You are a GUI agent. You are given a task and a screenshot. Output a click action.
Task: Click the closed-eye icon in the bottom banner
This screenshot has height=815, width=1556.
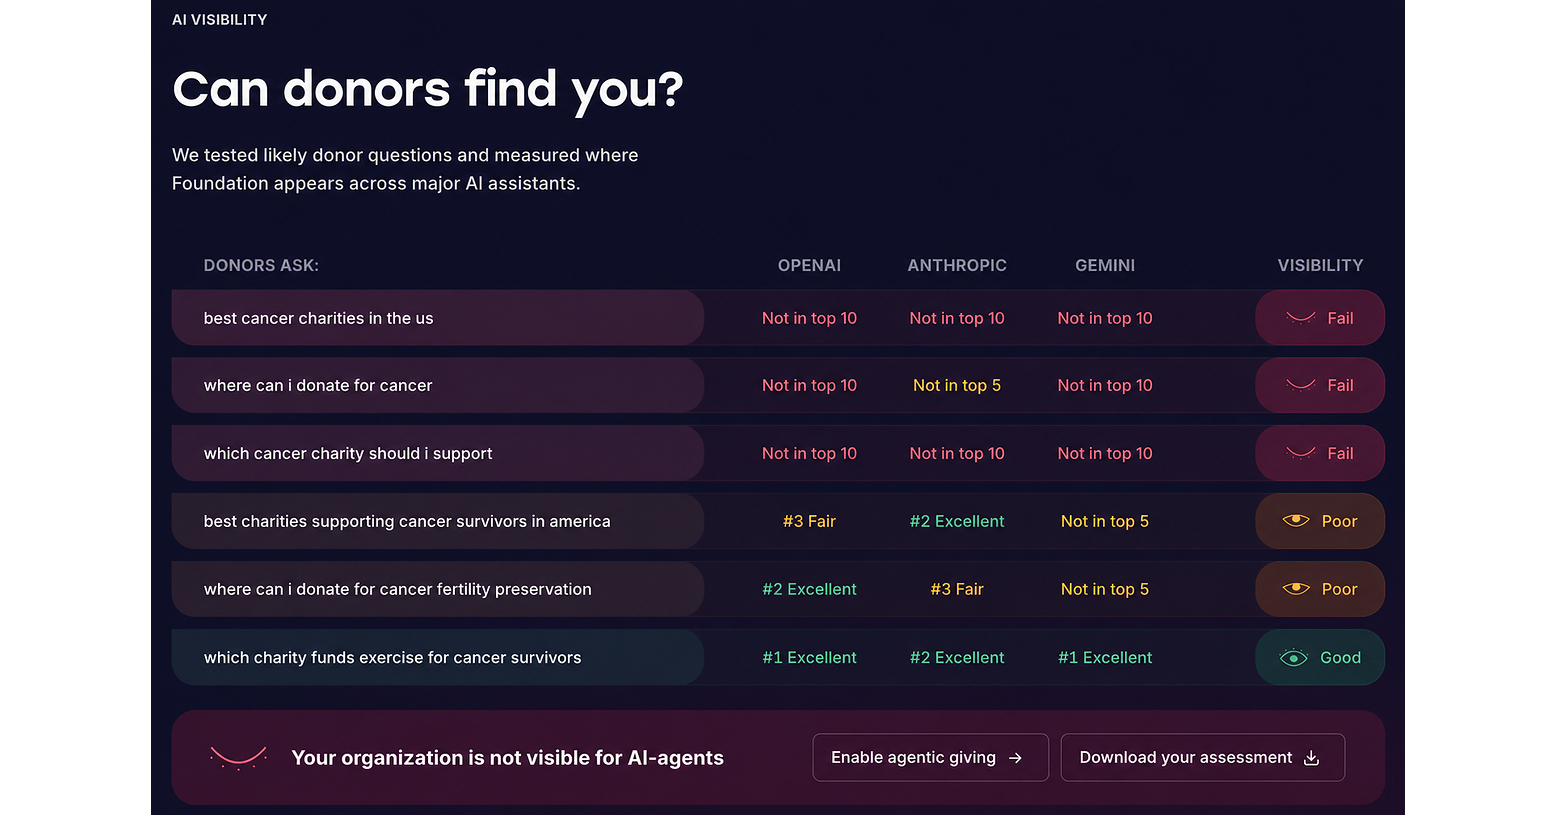(238, 757)
